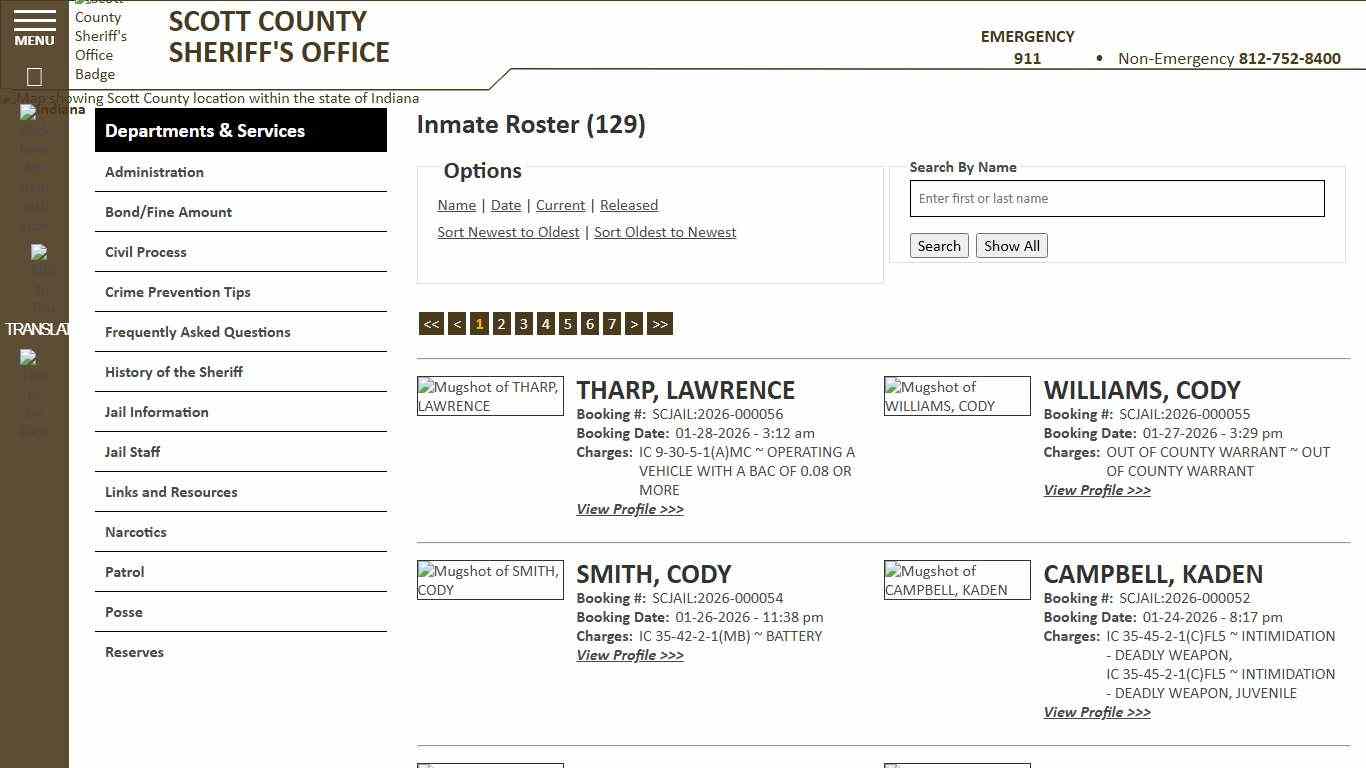Click the Enter first or last name field

(x=1116, y=198)
